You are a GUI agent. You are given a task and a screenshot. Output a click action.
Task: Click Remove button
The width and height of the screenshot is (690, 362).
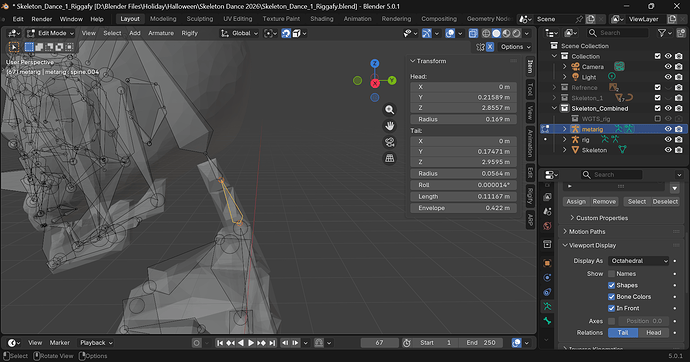pos(604,201)
